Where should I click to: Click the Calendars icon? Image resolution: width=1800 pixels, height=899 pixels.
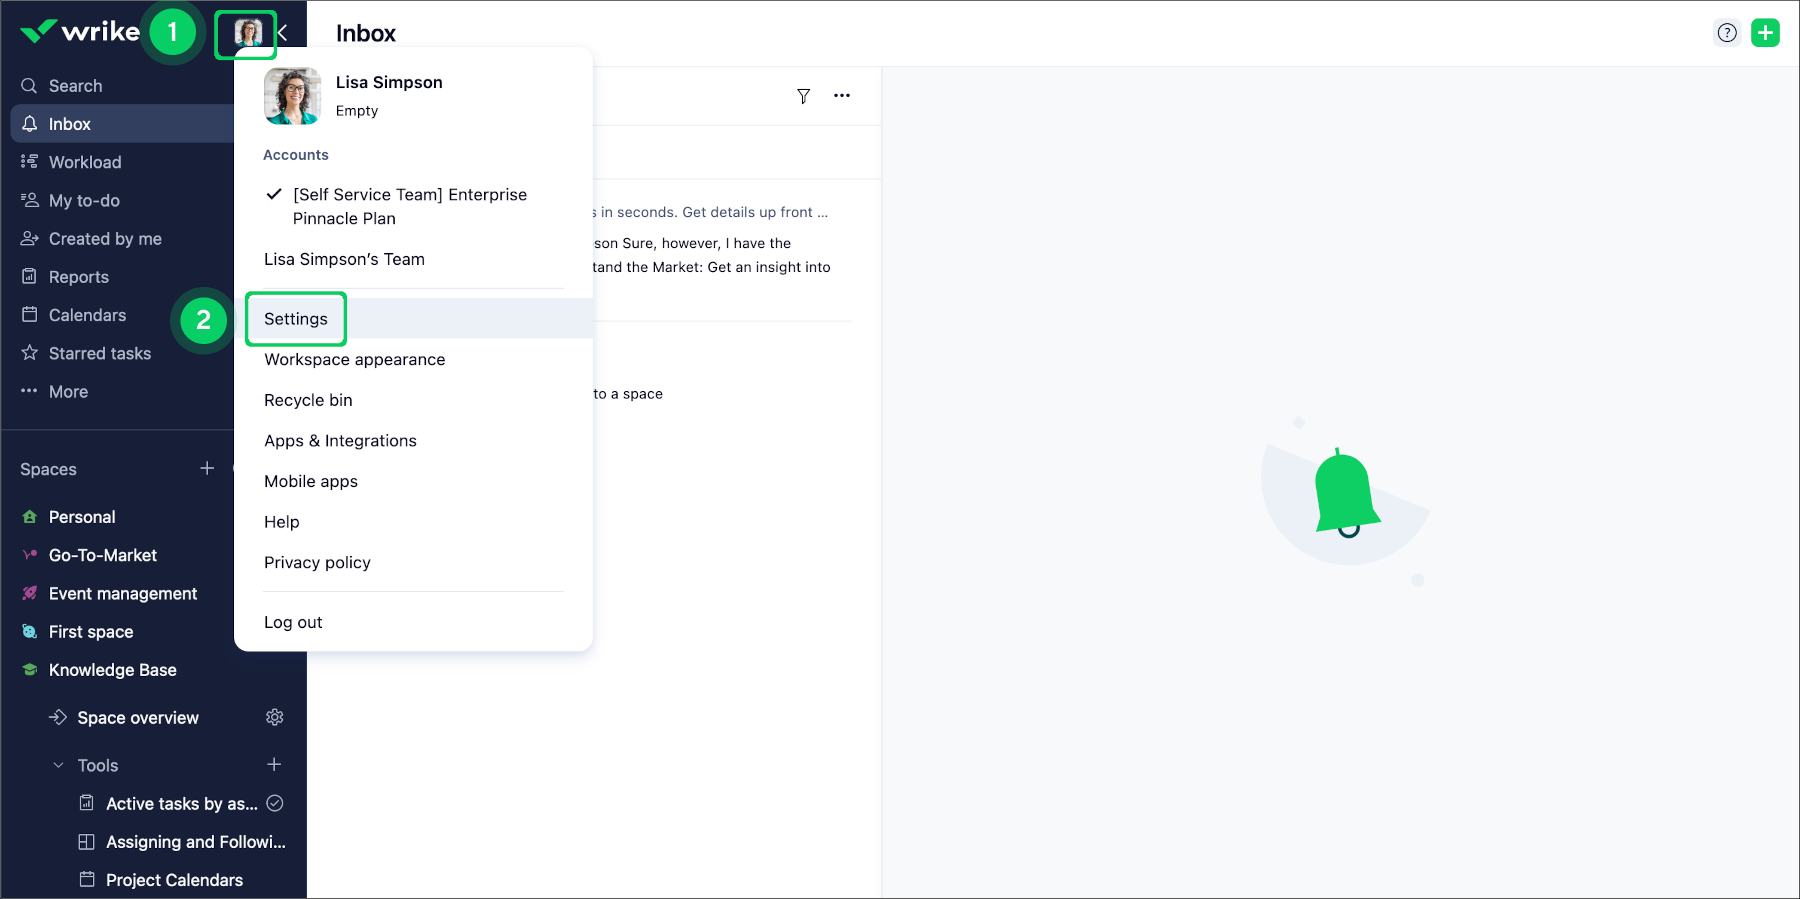pos(29,315)
